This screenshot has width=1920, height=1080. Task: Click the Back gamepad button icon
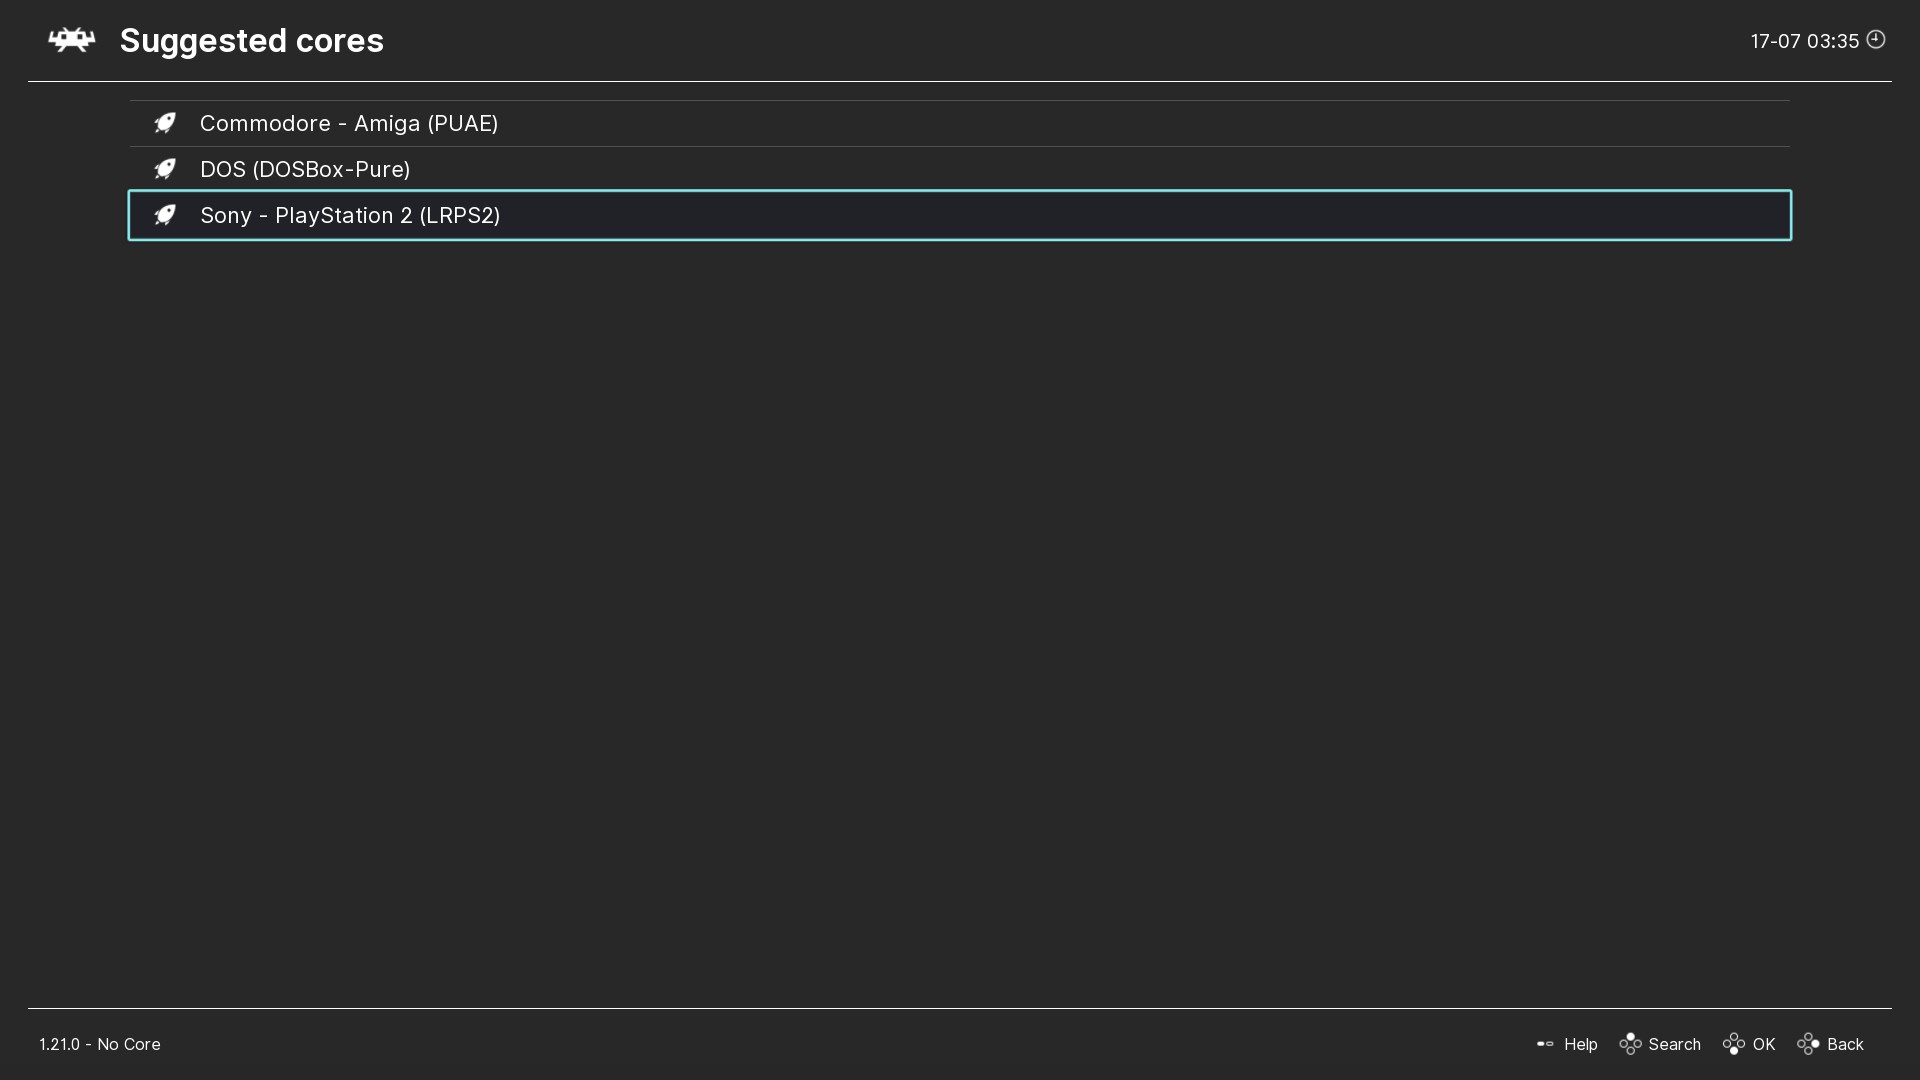[1808, 1044]
